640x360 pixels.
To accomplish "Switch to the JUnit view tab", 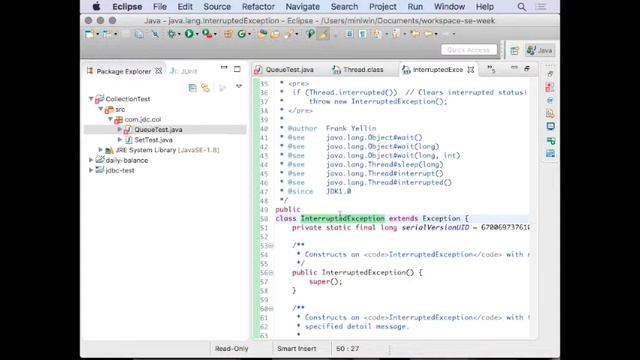I will pyautogui.click(x=184, y=71).
